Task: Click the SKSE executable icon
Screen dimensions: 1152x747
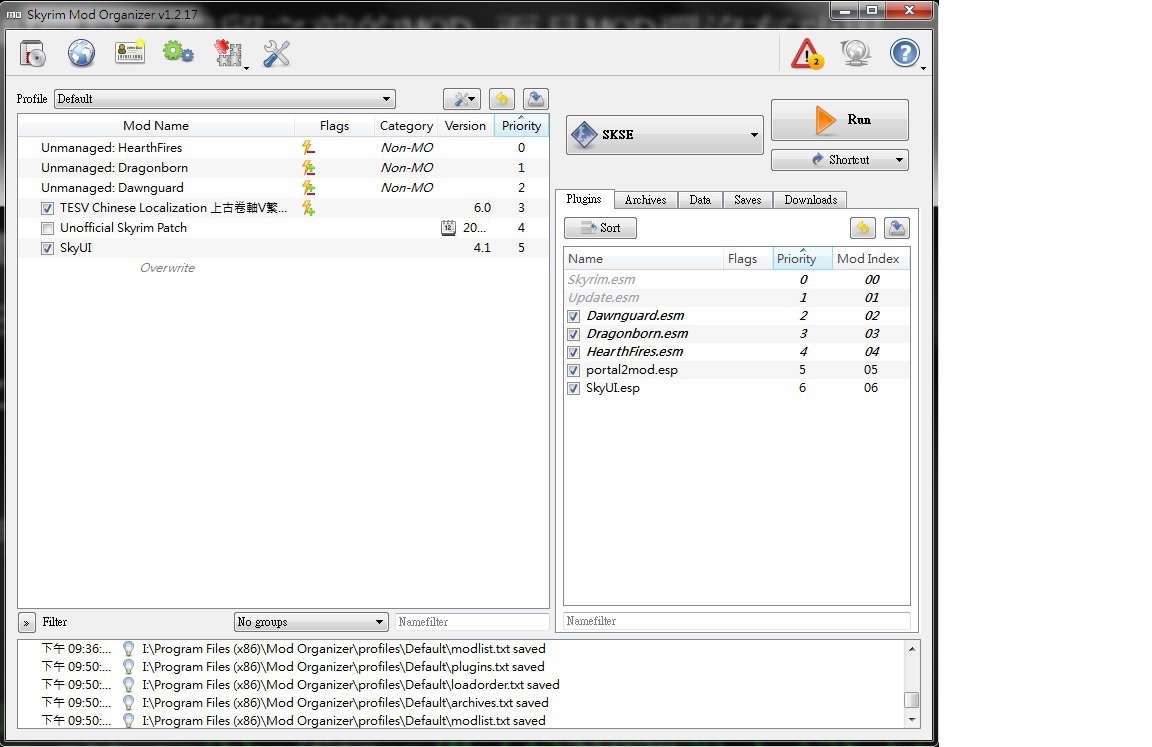Action: (584, 134)
